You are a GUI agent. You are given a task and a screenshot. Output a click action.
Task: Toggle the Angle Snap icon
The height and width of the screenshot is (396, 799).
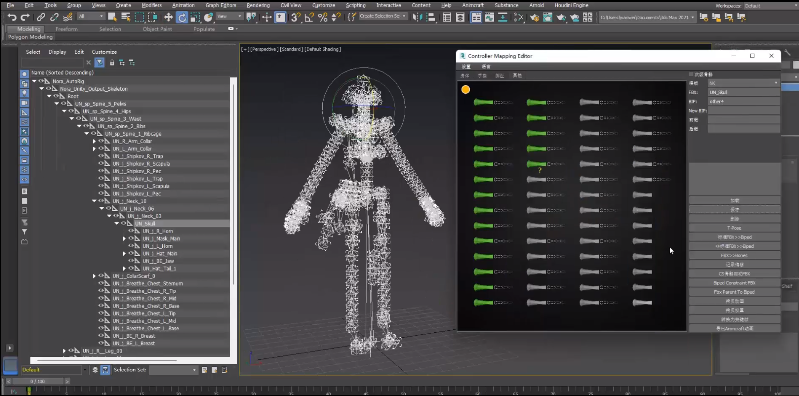309,17
